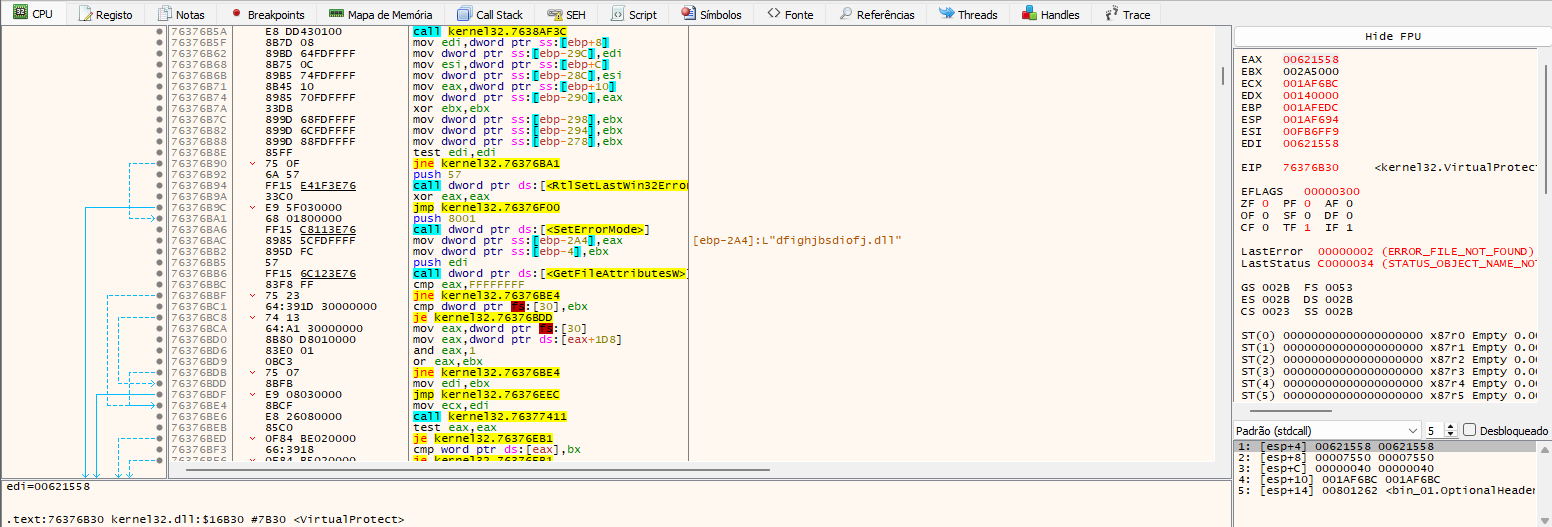This screenshot has height=527, width=1552.
Task: Select the jmp kernel32.76376F00 instruction
Action: [x=486, y=207]
